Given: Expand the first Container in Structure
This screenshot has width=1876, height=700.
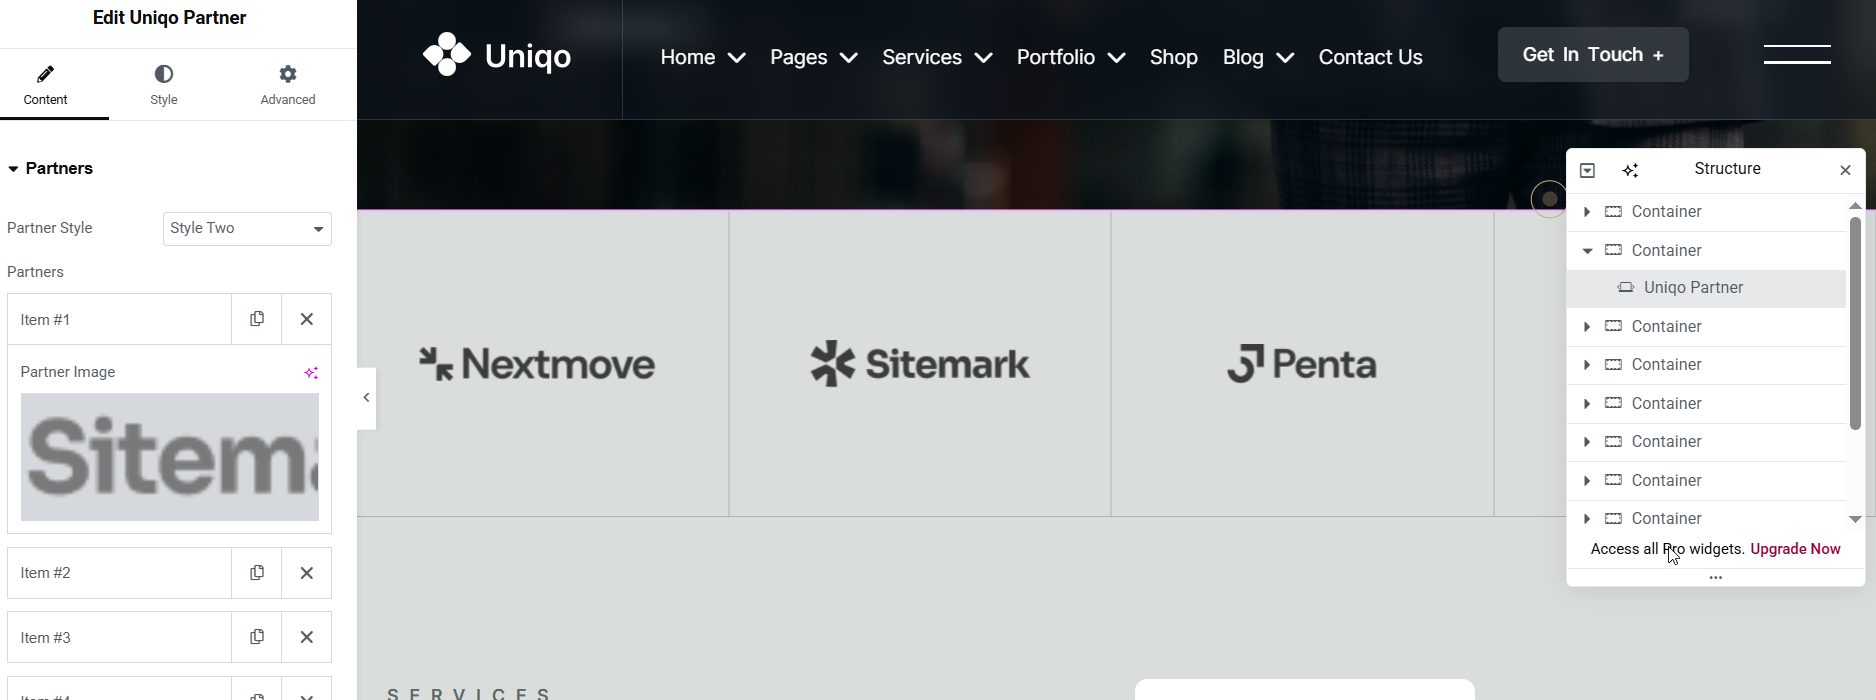Looking at the screenshot, I should (x=1587, y=212).
